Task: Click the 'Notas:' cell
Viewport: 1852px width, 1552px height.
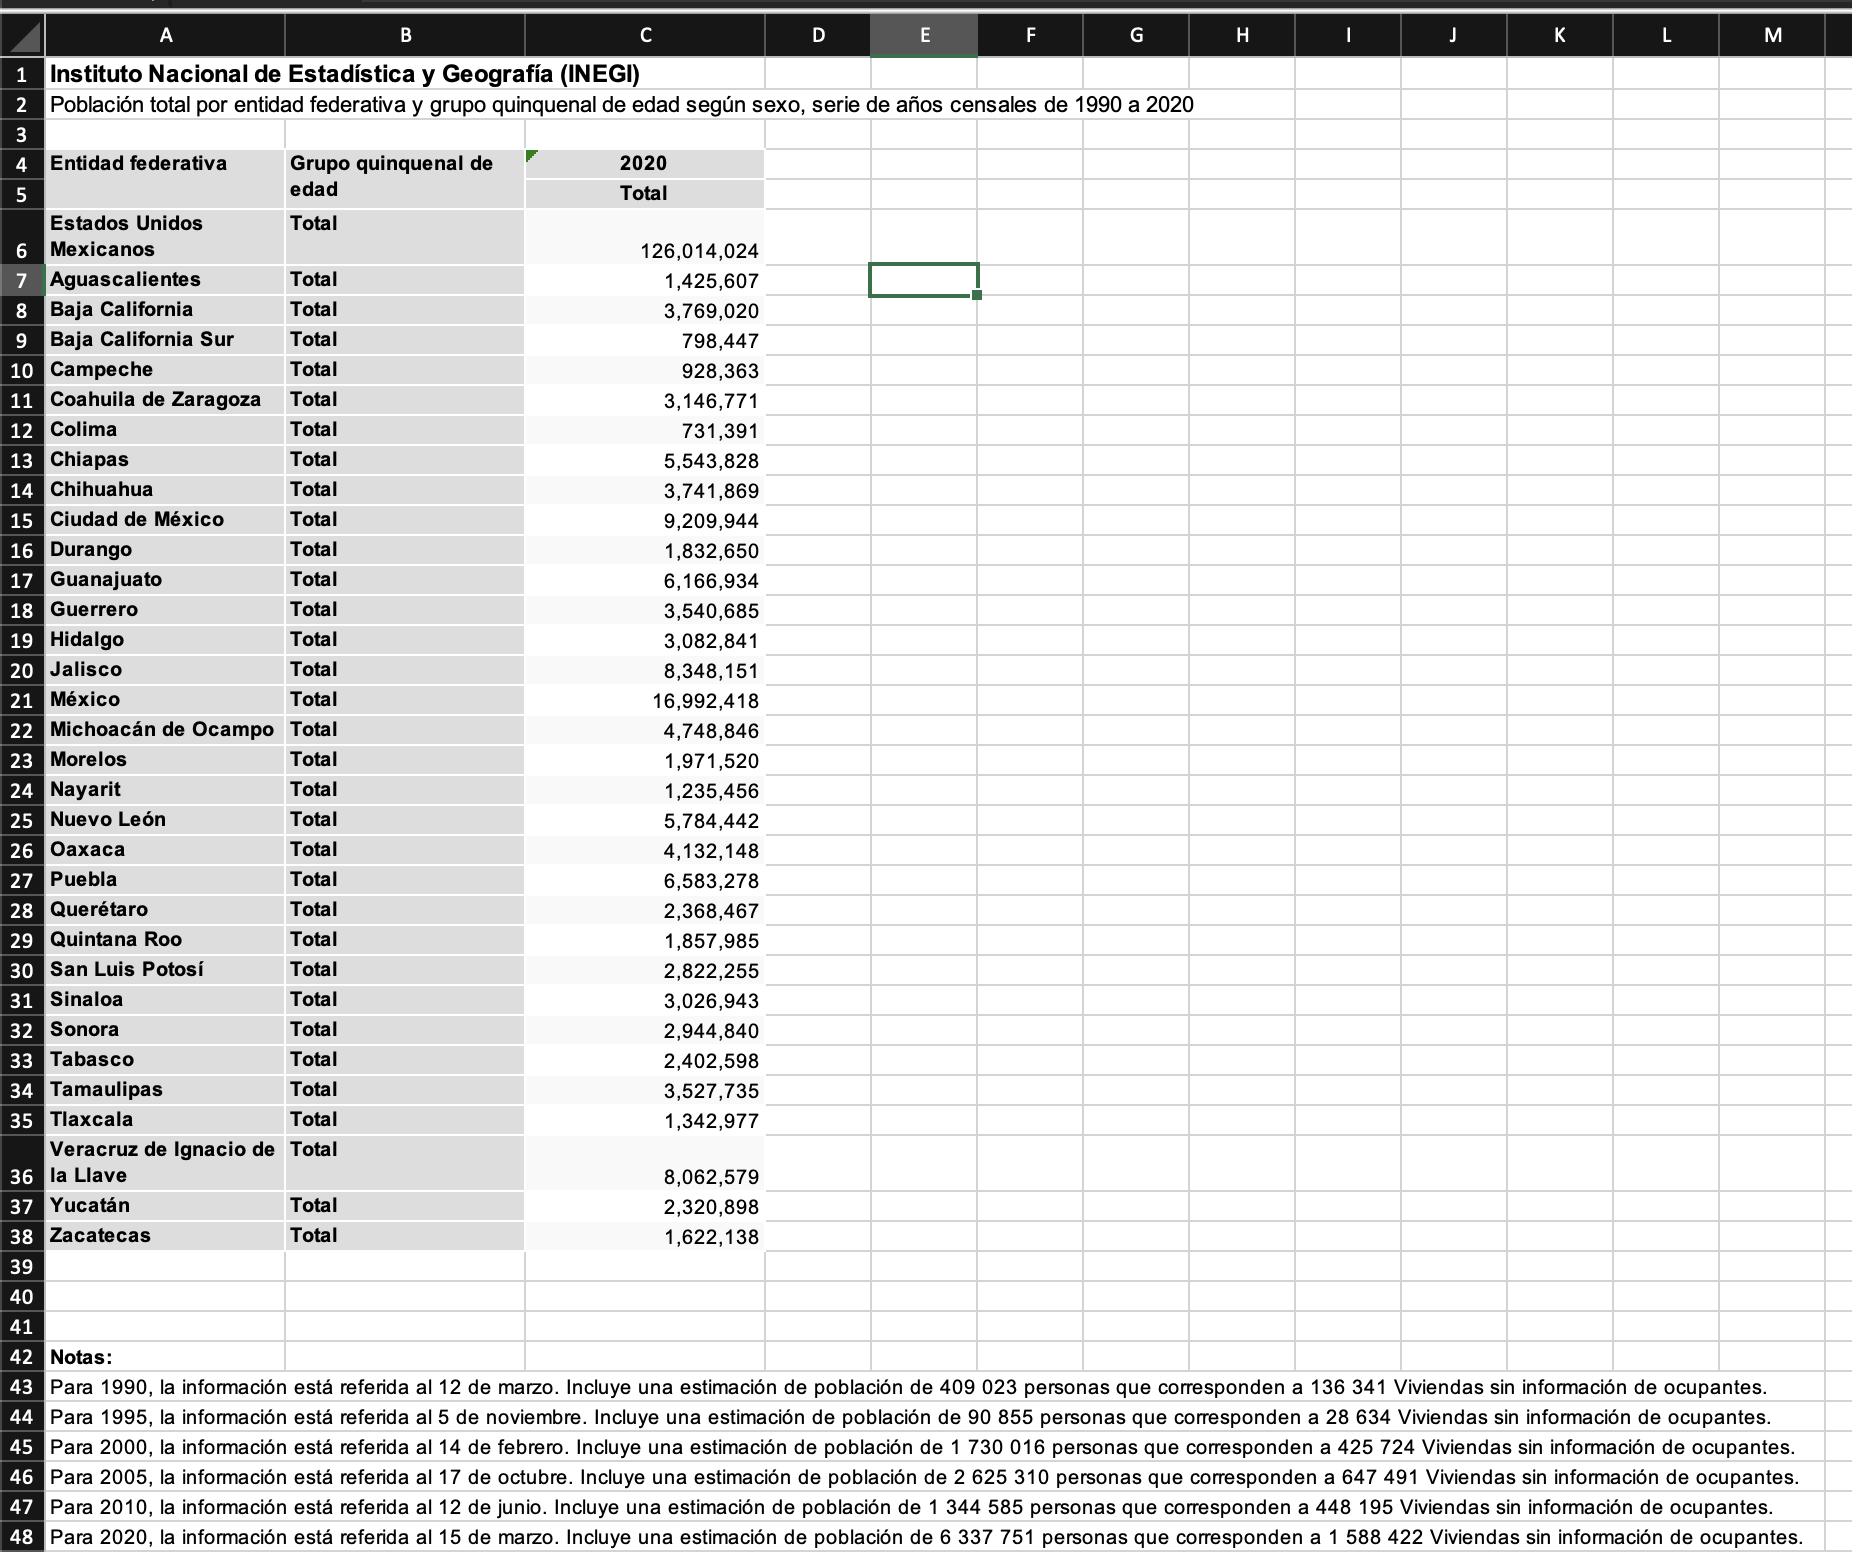Action: coord(165,1357)
